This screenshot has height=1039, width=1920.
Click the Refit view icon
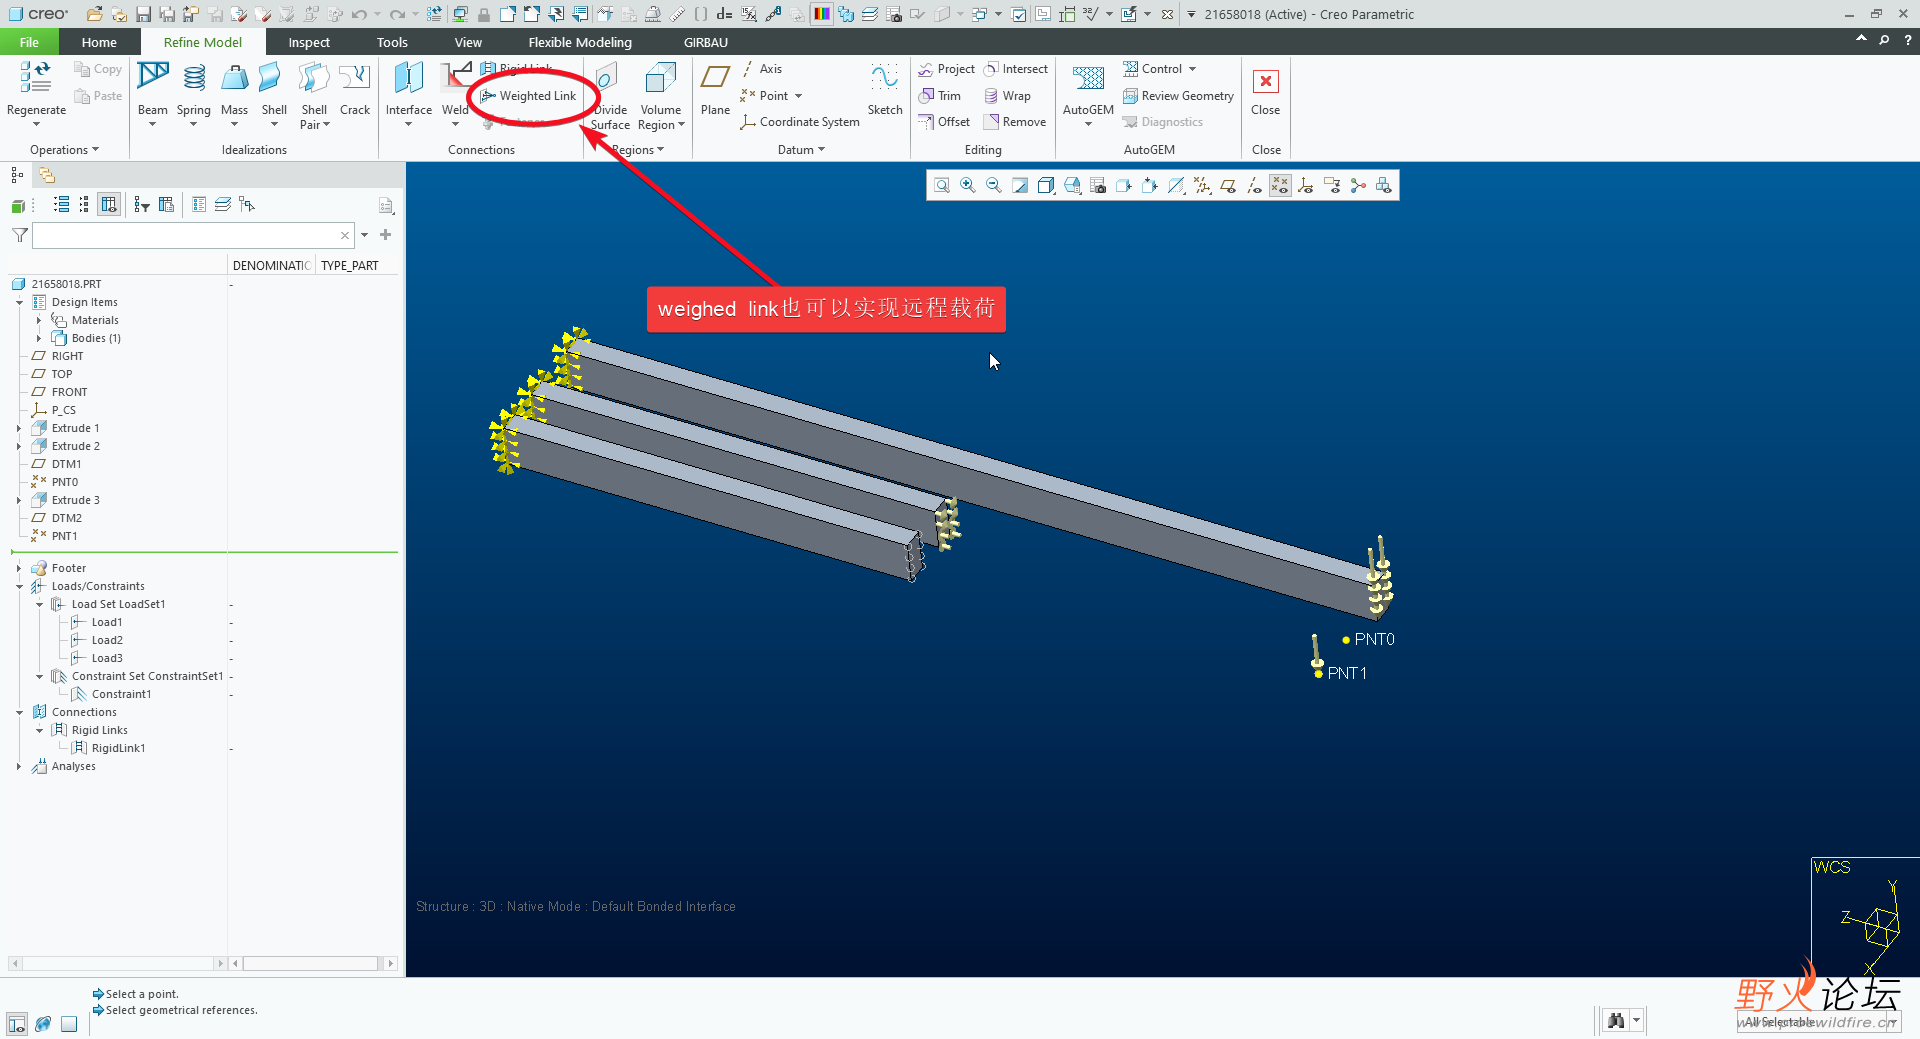point(942,186)
